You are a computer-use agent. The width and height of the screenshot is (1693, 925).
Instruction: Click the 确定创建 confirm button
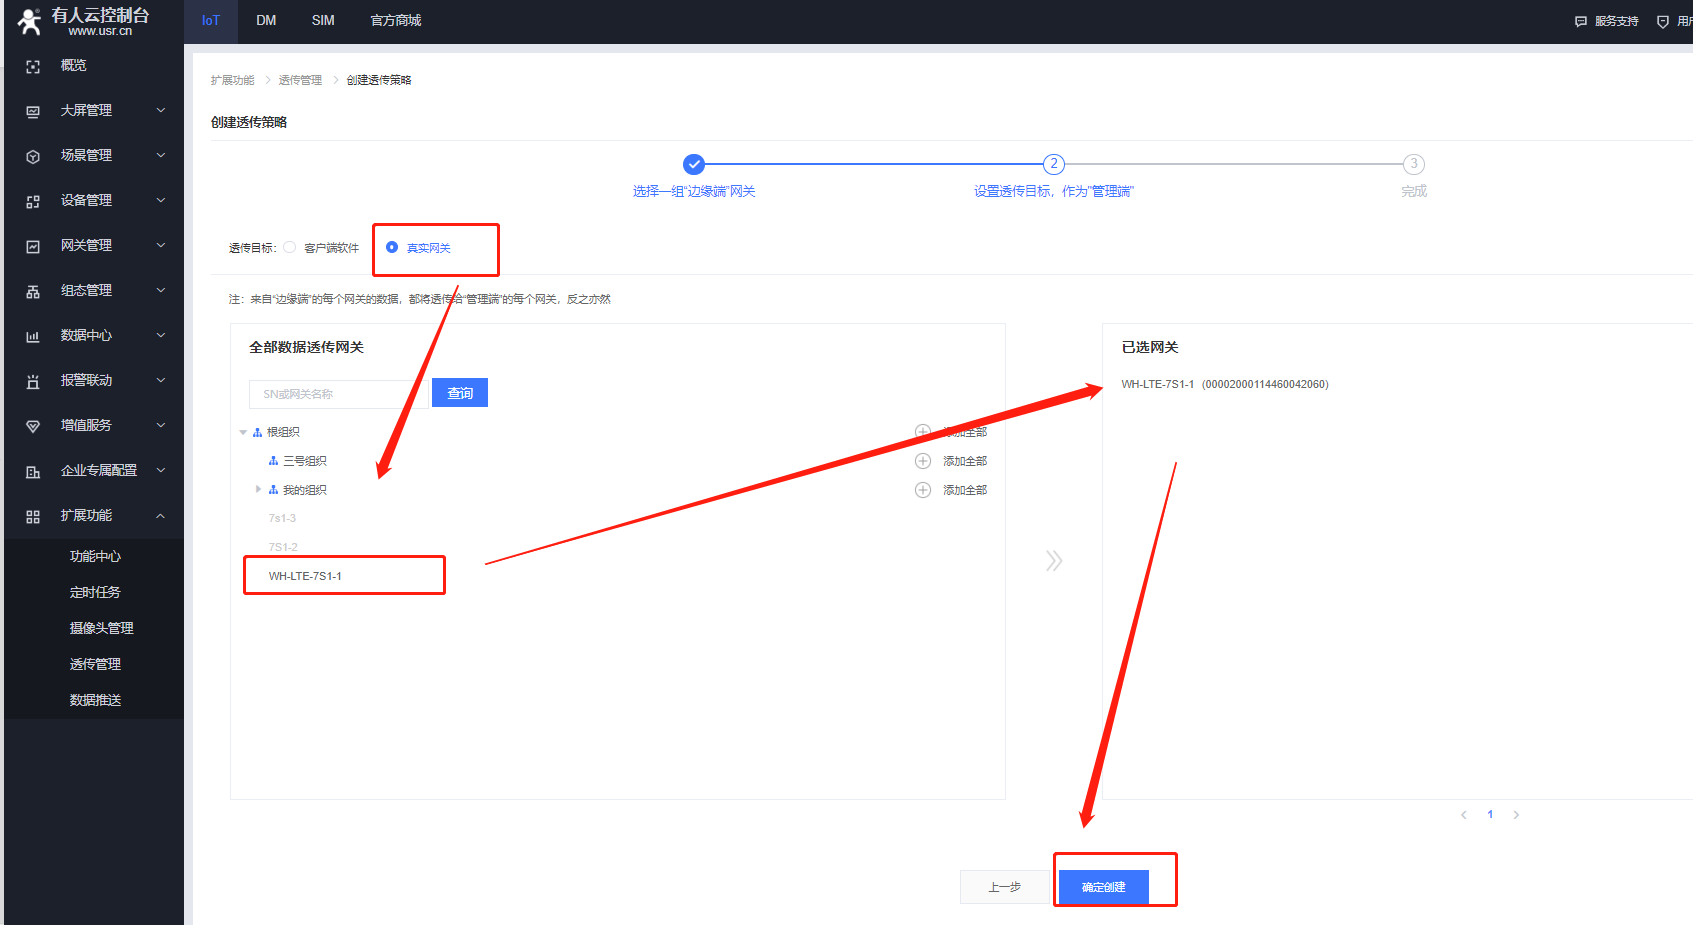[1104, 886]
